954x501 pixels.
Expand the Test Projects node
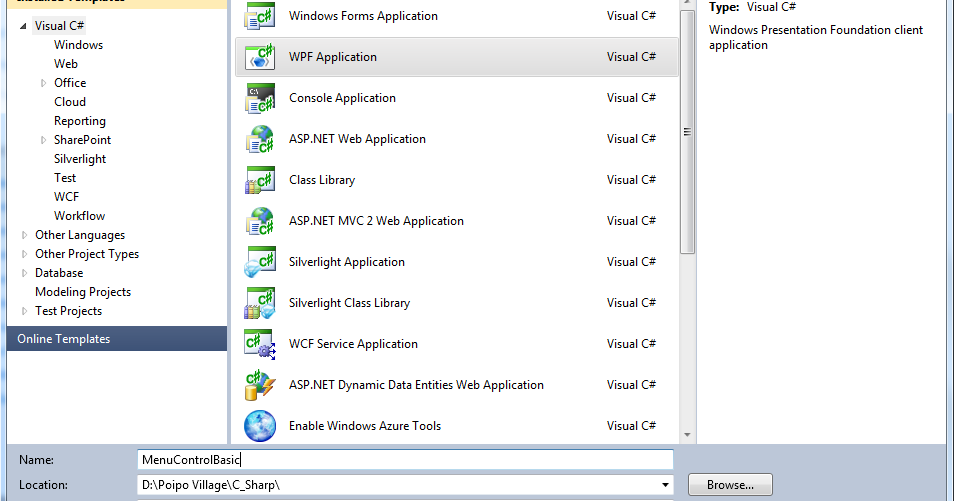point(24,311)
